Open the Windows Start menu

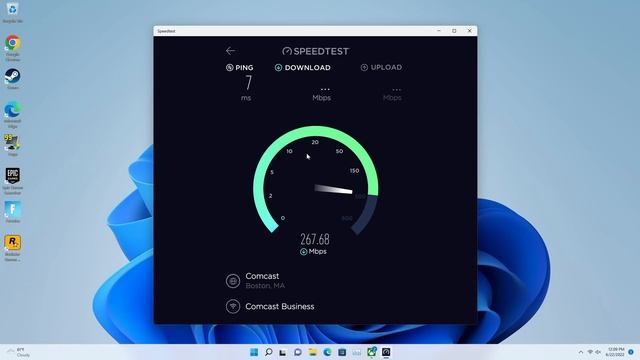[x=254, y=352]
